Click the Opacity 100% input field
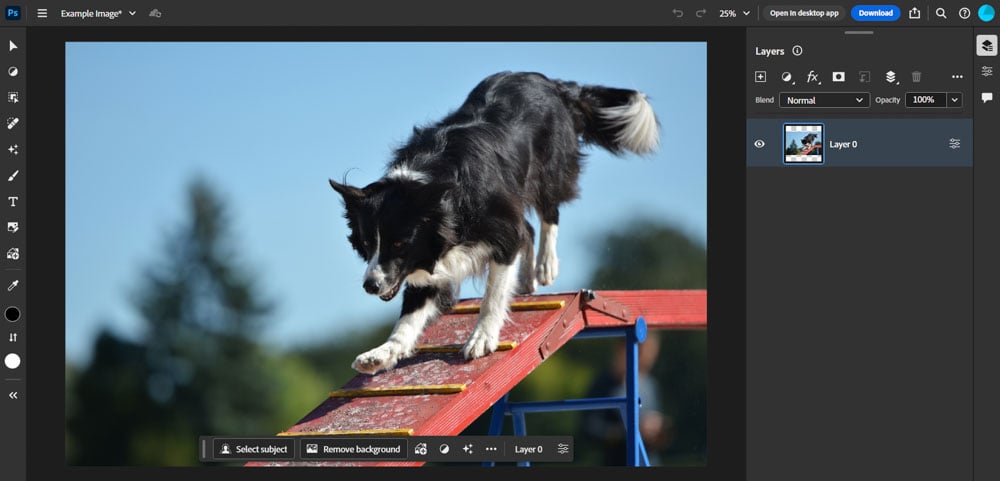Image resolution: width=1000 pixels, height=481 pixels. click(x=926, y=100)
